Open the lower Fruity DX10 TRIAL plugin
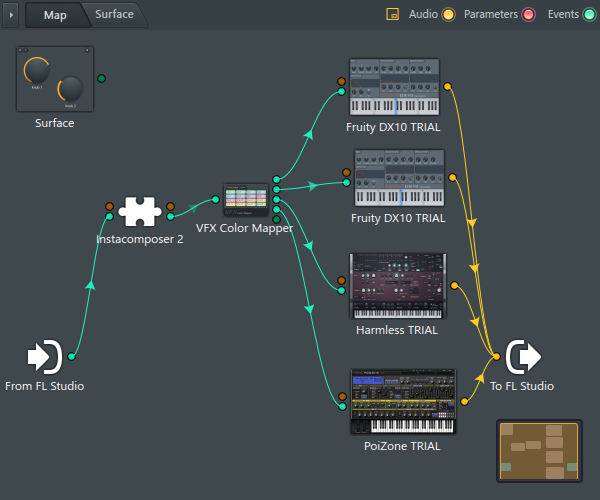This screenshot has width=600, height=500. pos(399,178)
